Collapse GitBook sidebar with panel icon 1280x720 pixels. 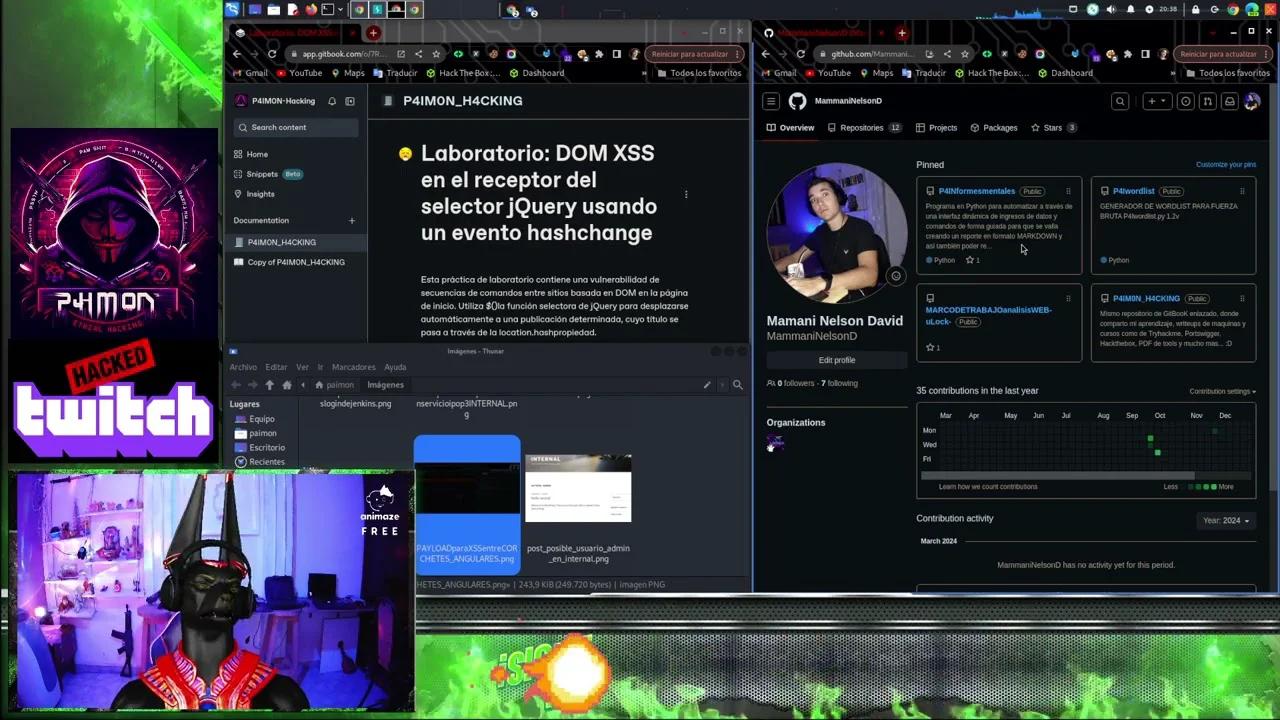coord(350,101)
